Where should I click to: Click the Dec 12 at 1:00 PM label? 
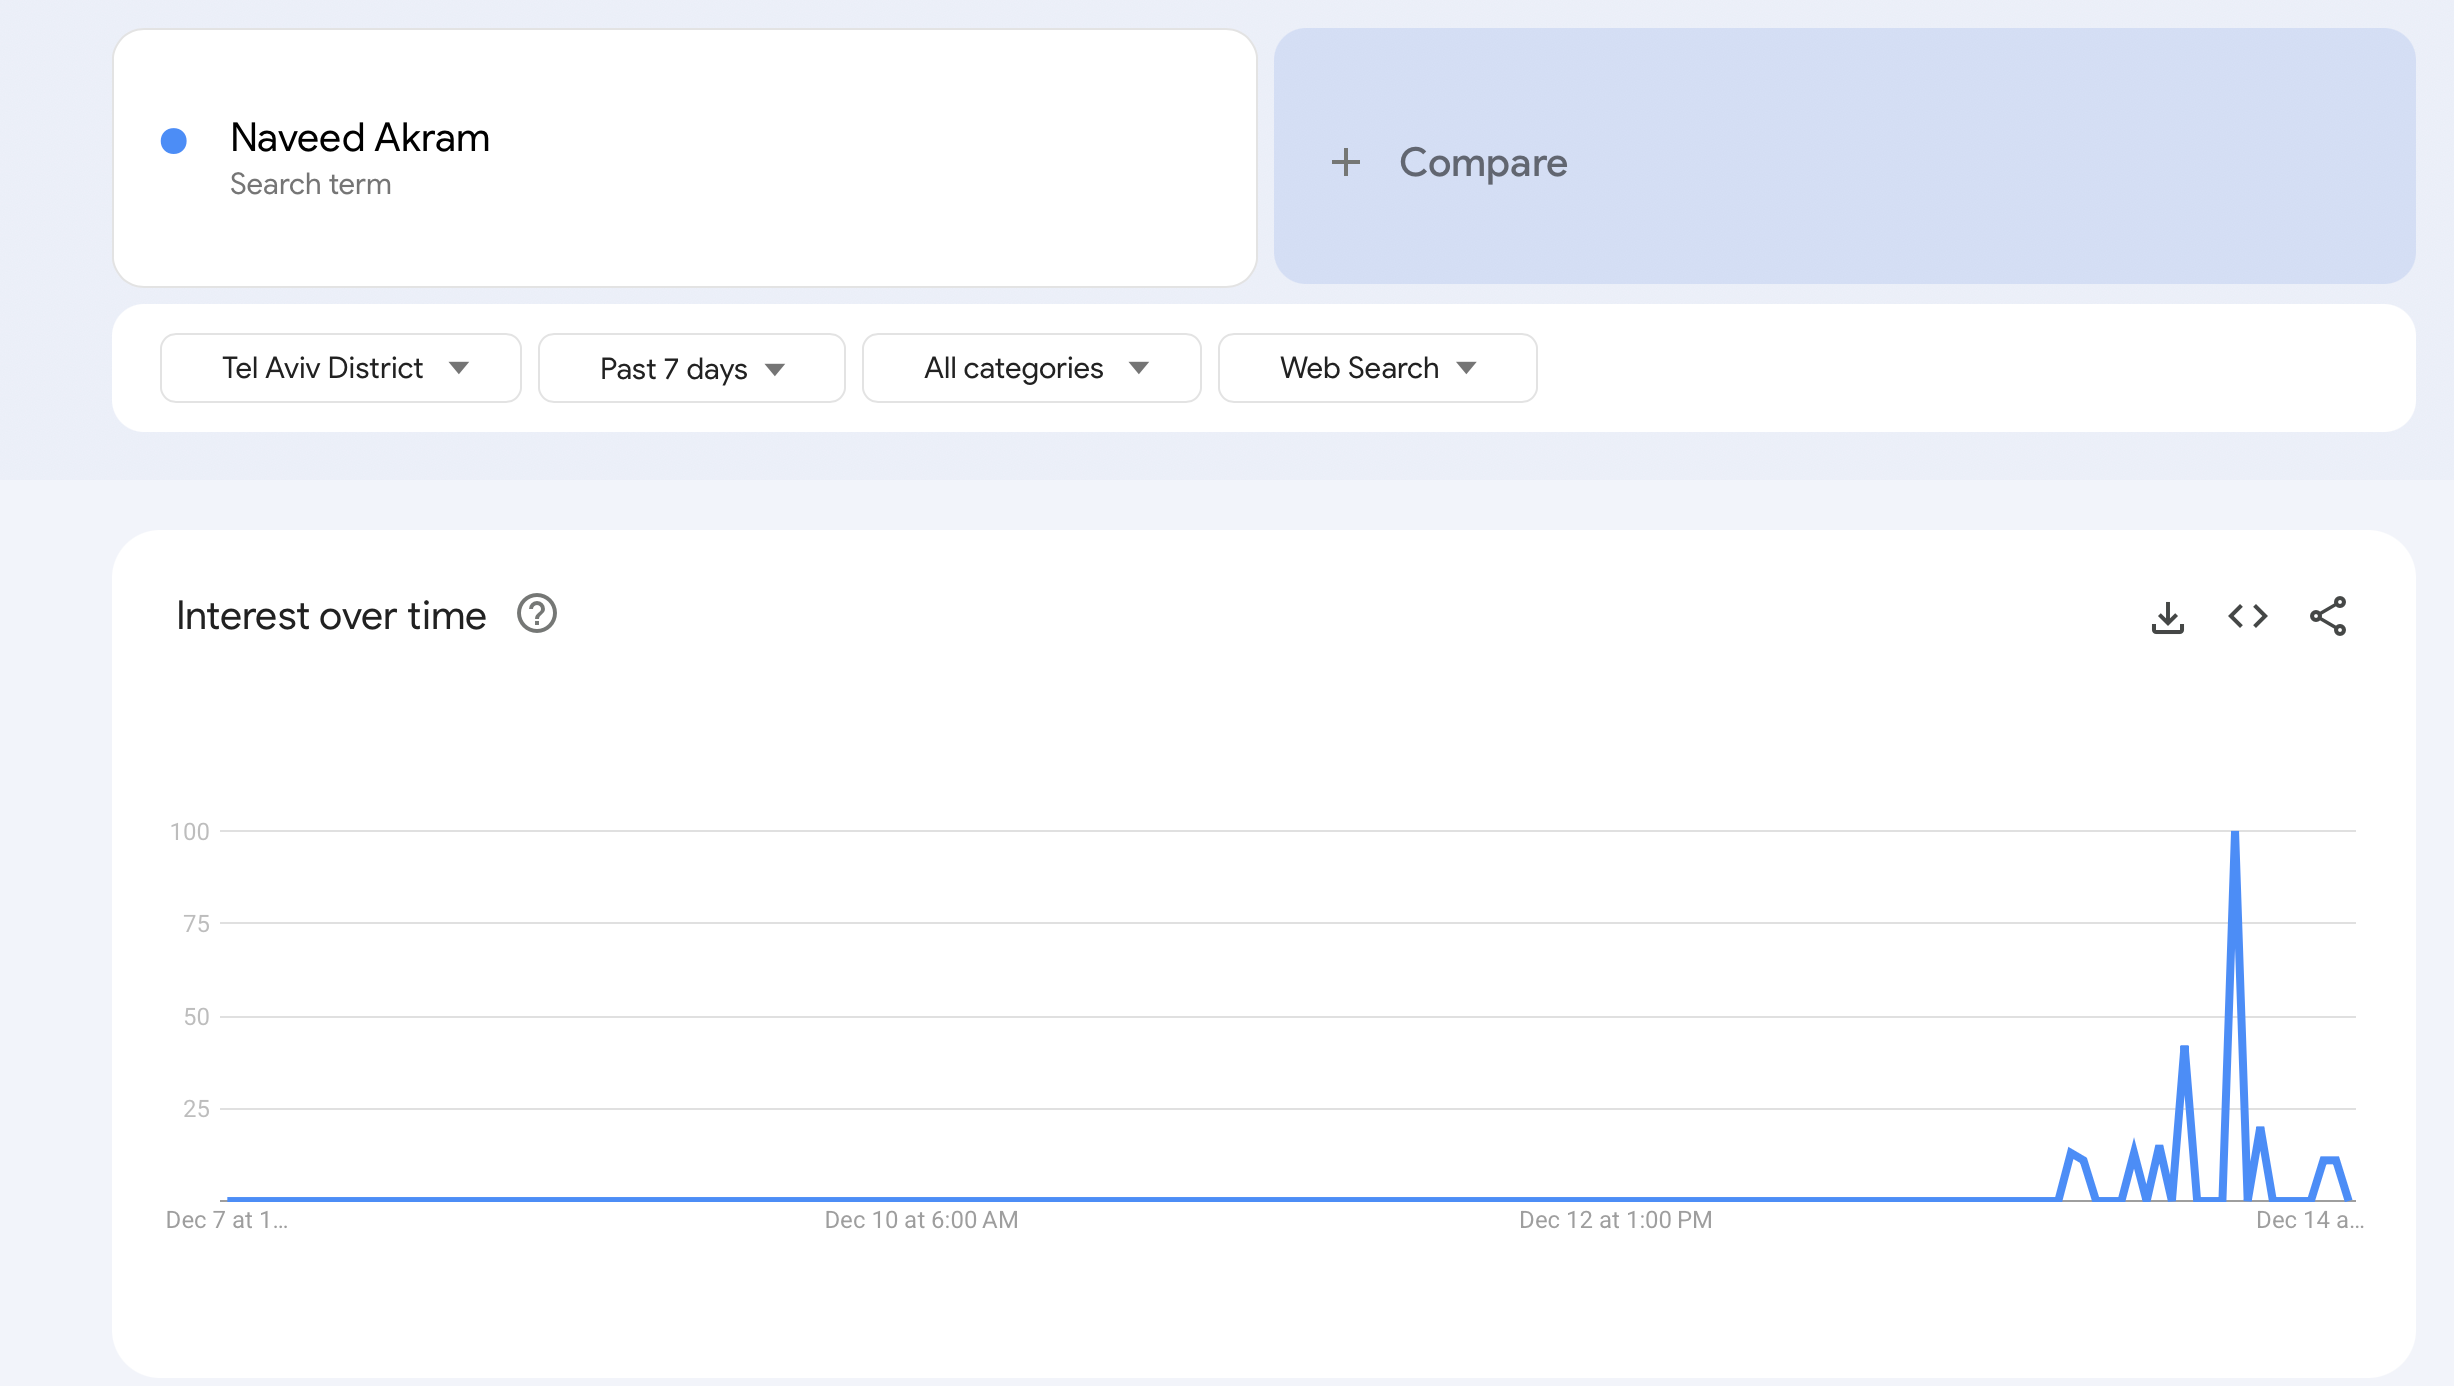pos(1615,1220)
